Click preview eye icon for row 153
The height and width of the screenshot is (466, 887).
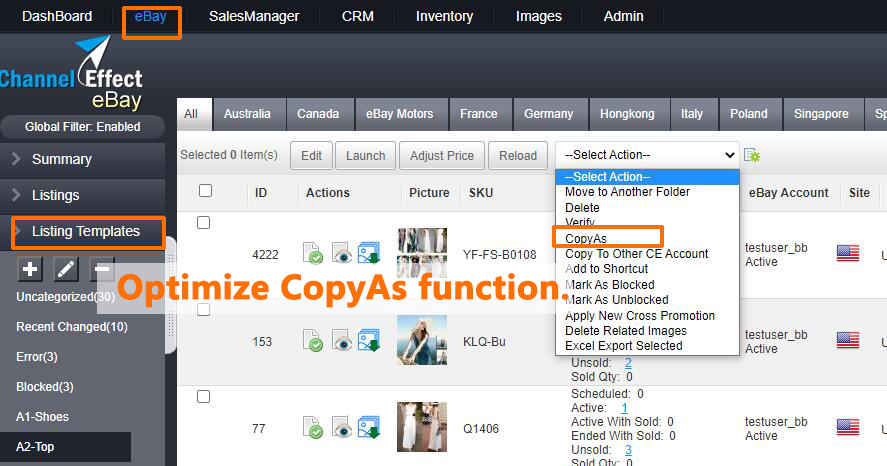341,341
